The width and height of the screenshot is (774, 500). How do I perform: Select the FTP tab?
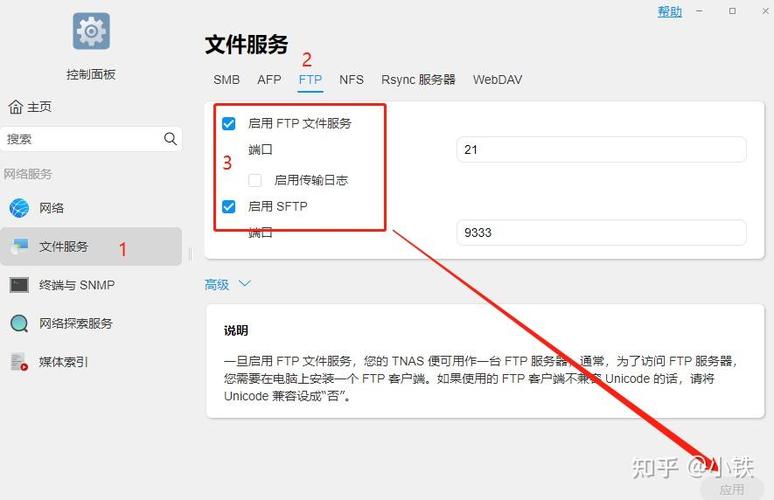310,79
